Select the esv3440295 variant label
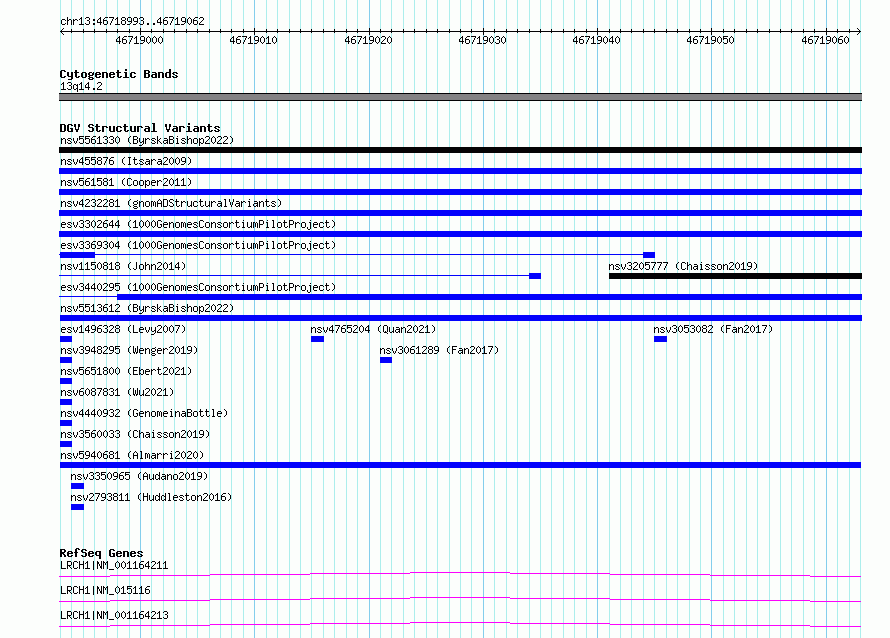 click(198, 287)
